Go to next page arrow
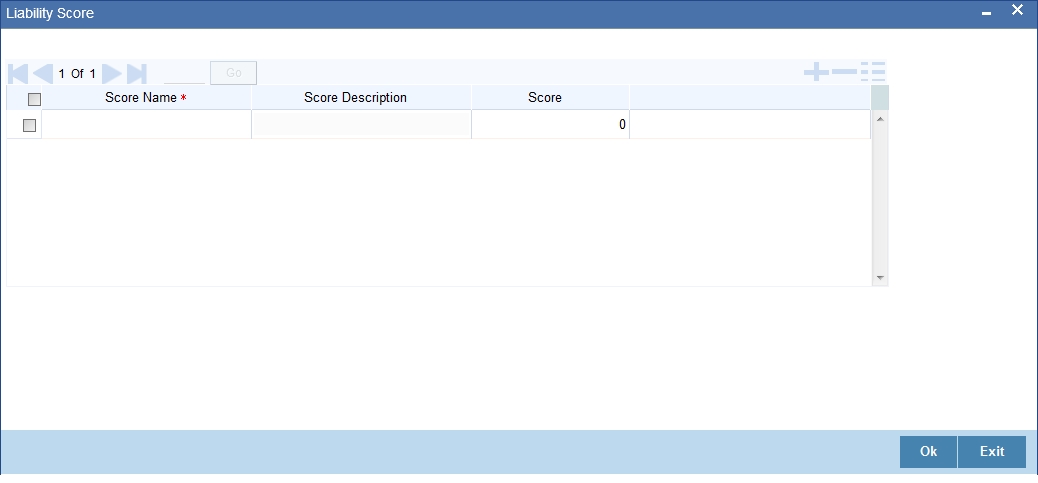1038x483 pixels. [111, 73]
